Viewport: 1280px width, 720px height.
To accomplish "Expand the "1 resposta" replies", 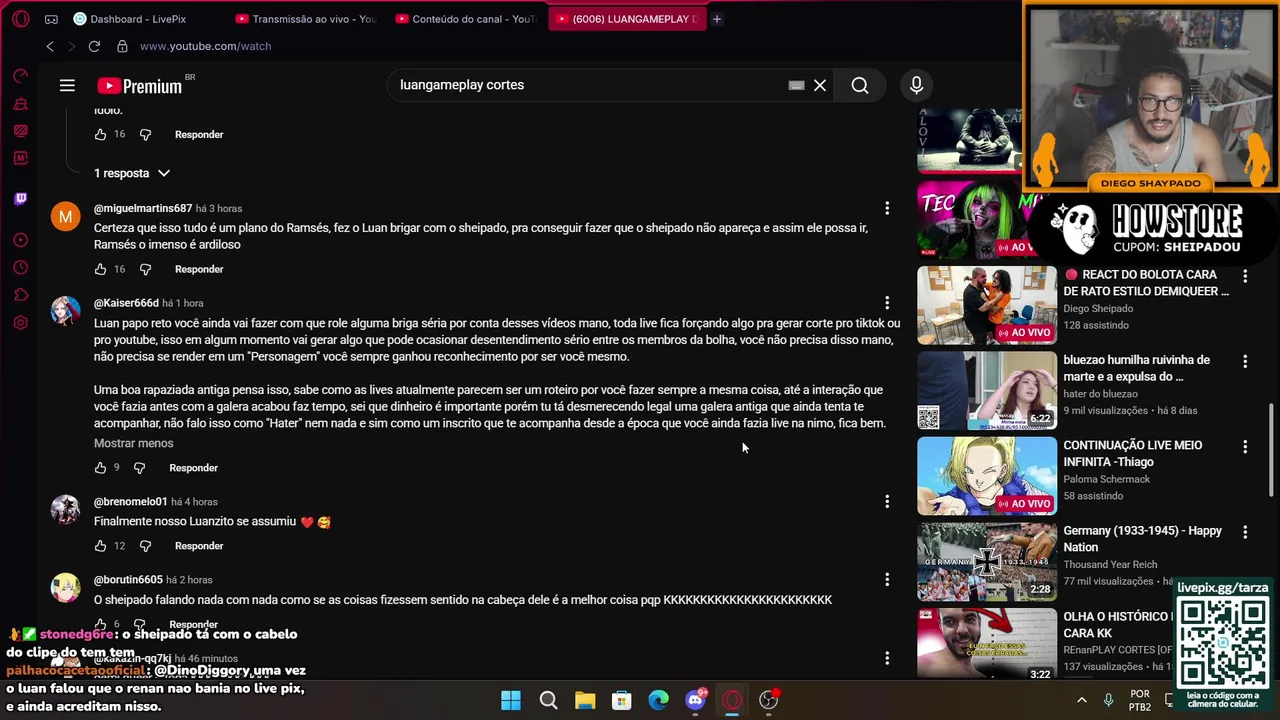I will [132, 173].
